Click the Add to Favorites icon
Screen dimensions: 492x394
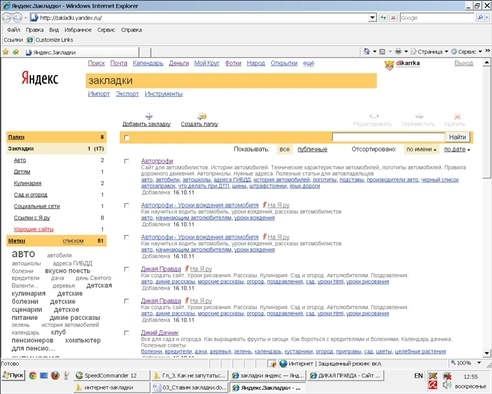point(16,52)
